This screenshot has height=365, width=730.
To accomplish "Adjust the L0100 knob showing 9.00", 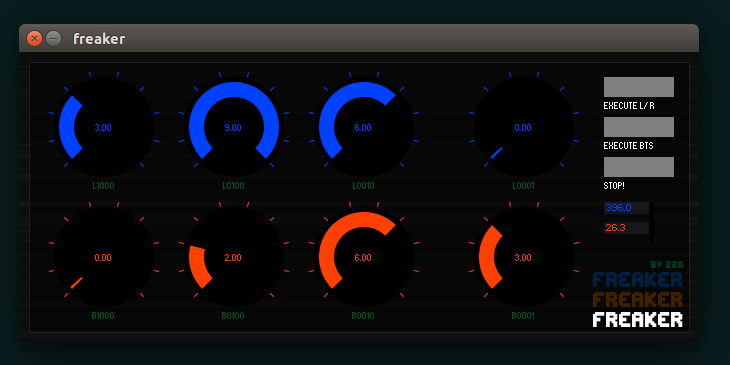I will [x=234, y=127].
